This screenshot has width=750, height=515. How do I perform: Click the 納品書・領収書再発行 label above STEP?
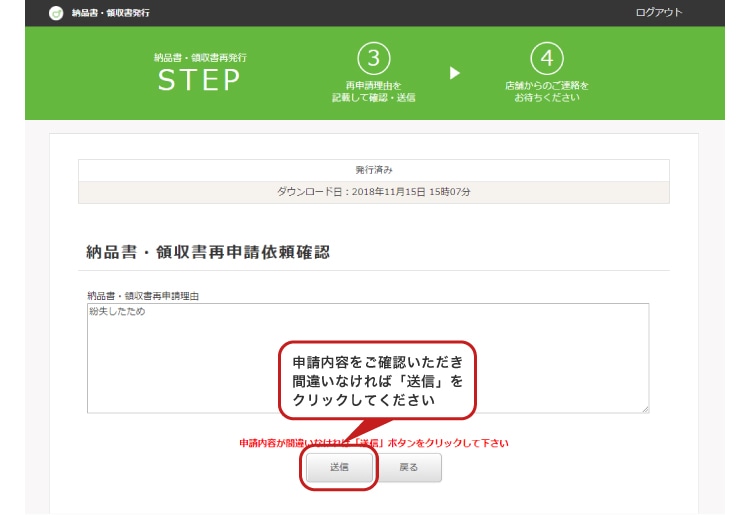tap(199, 58)
